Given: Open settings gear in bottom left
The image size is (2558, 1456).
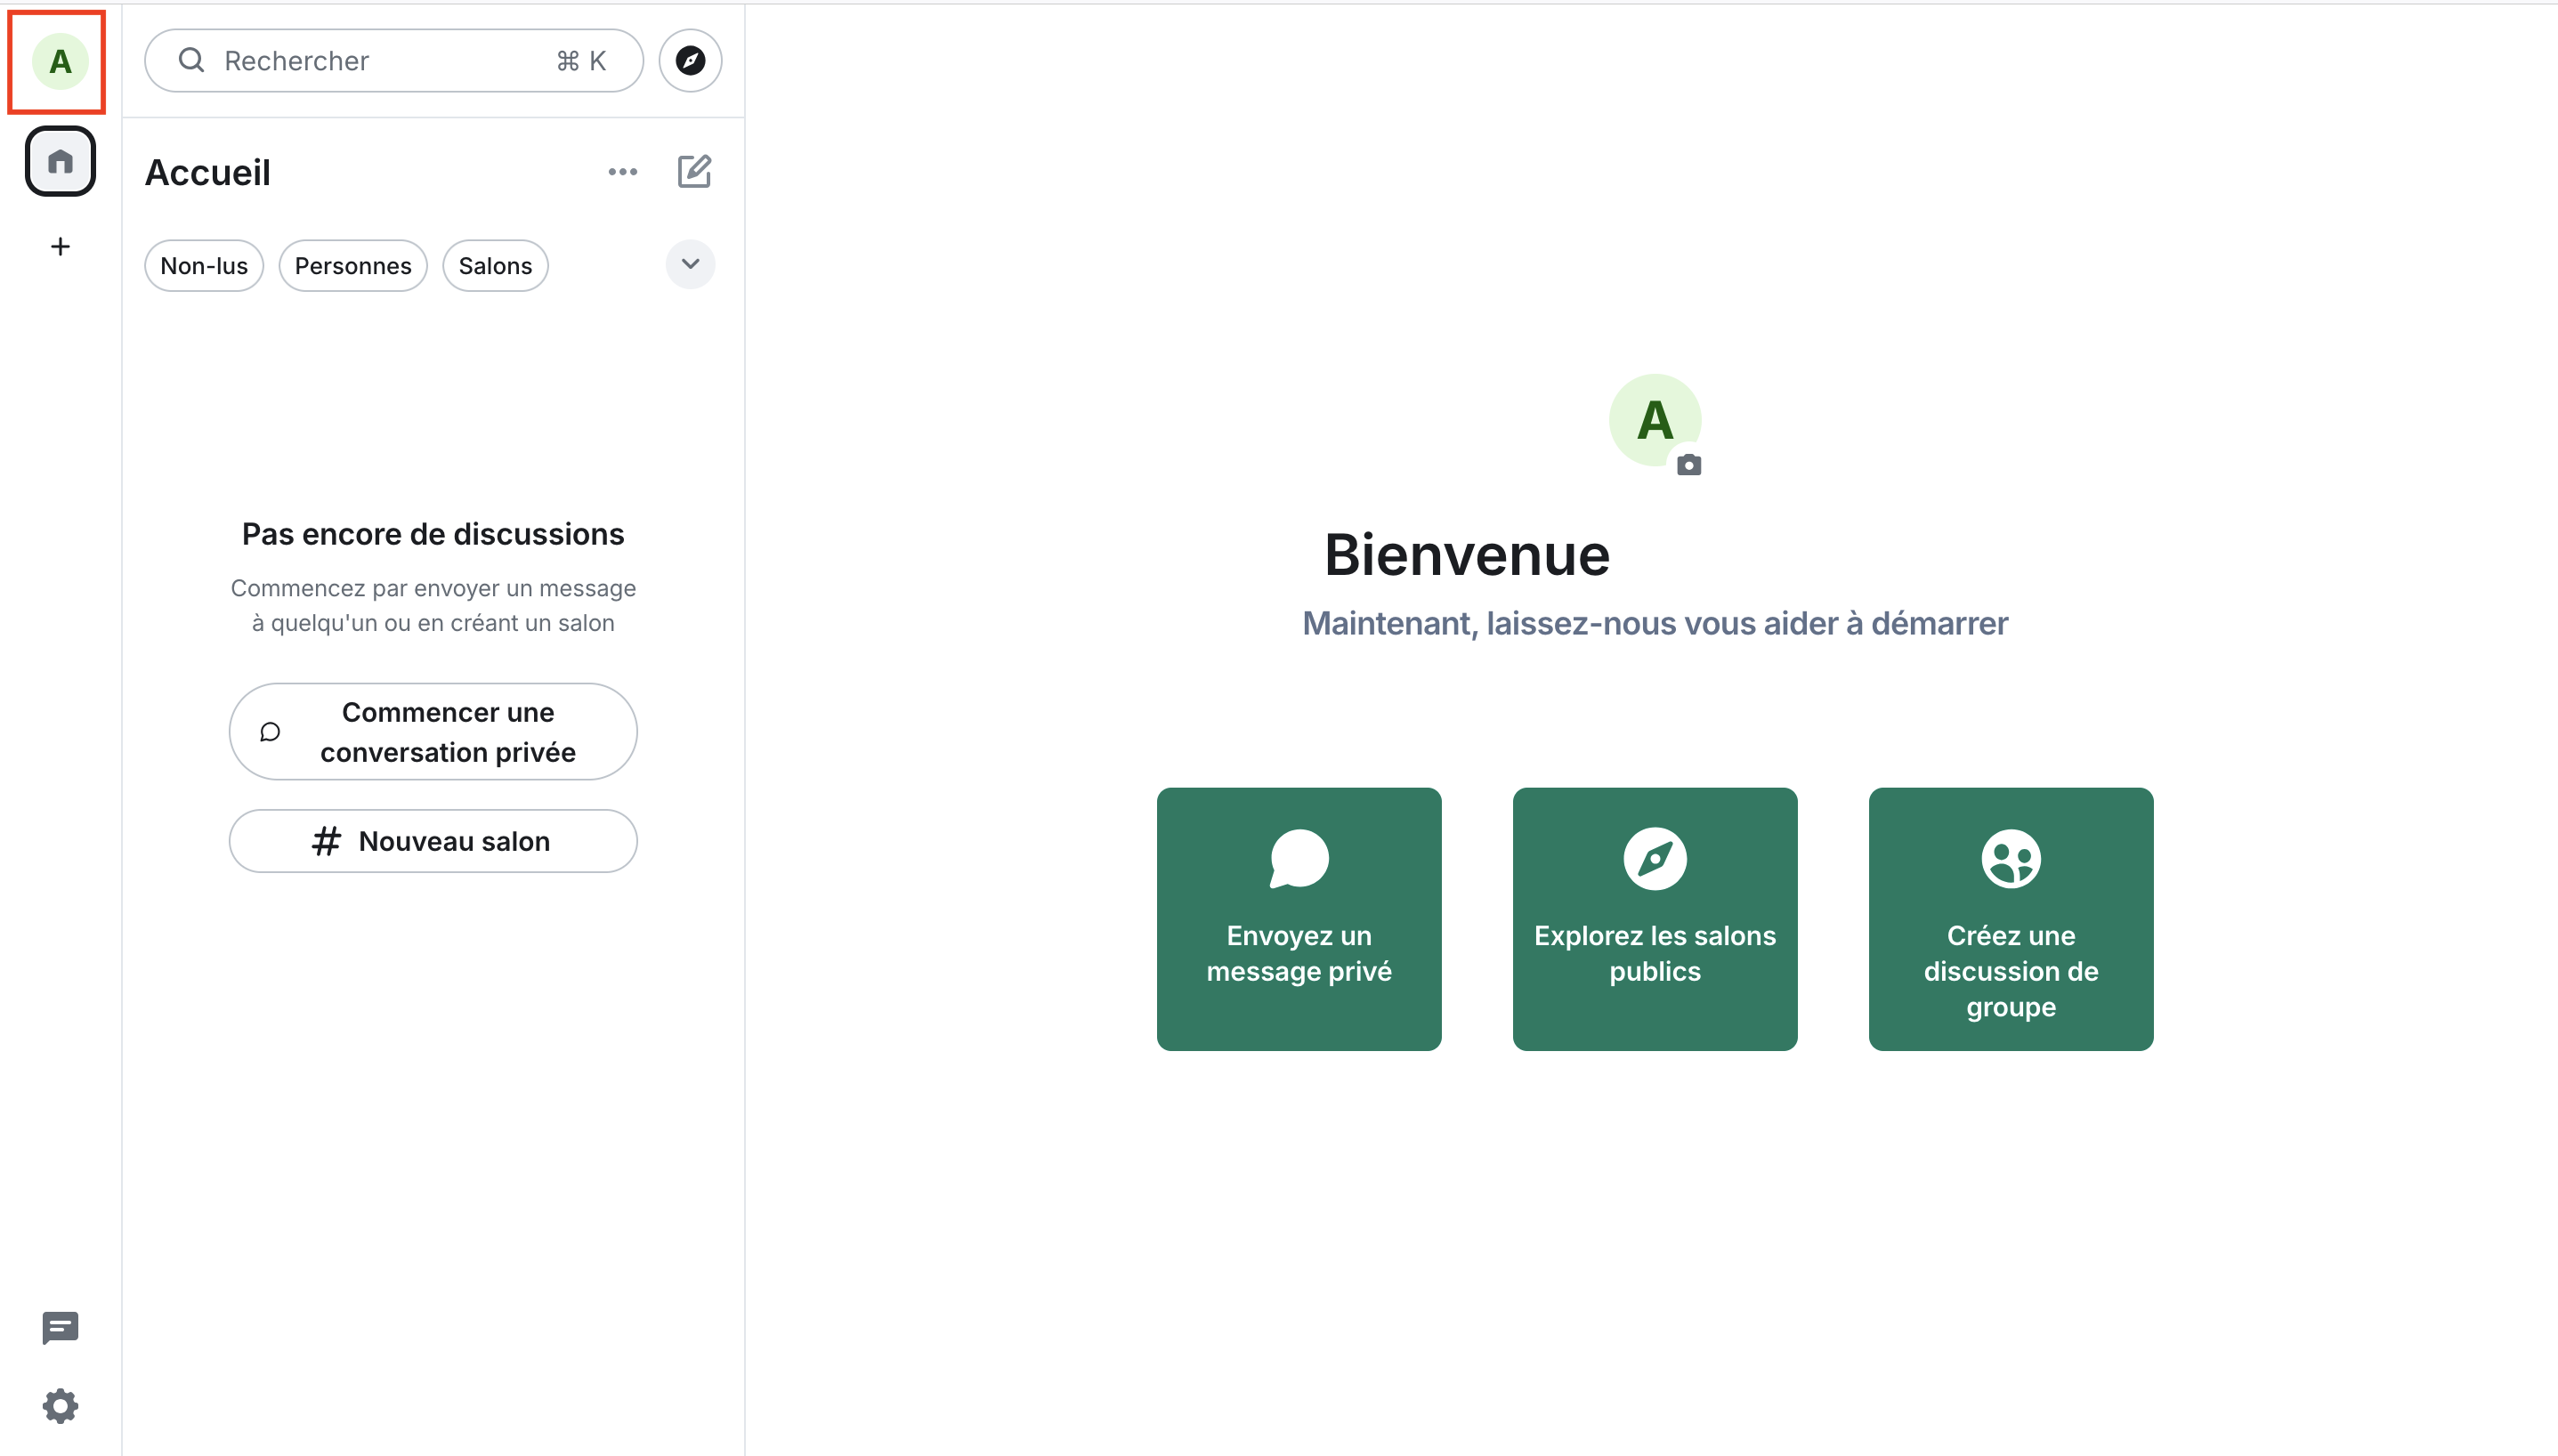Looking at the screenshot, I should coord(60,1405).
